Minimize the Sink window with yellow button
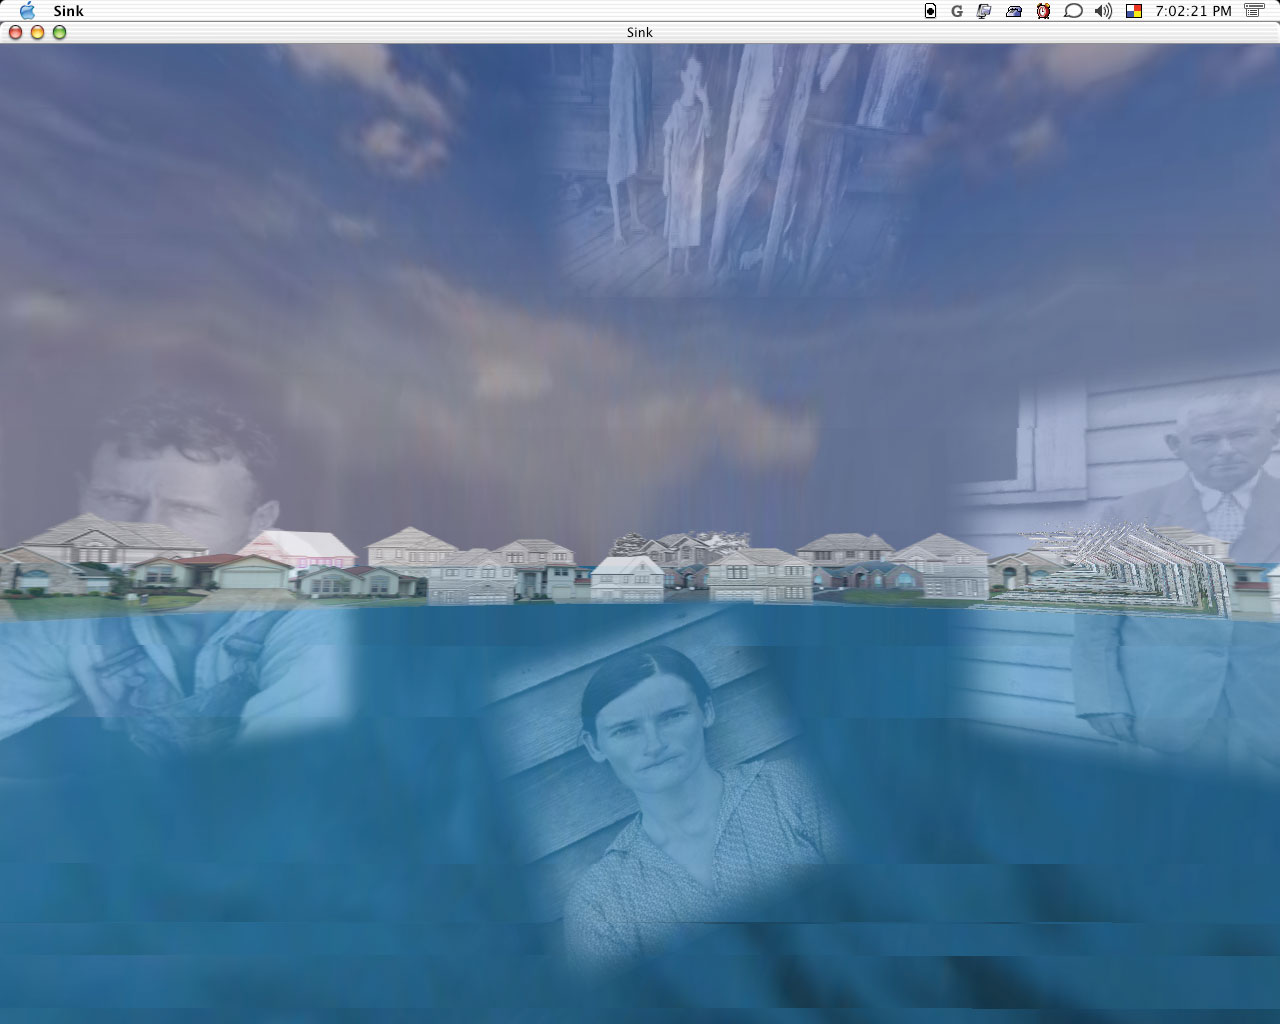This screenshot has width=1280, height=1024. coord(37,32)
